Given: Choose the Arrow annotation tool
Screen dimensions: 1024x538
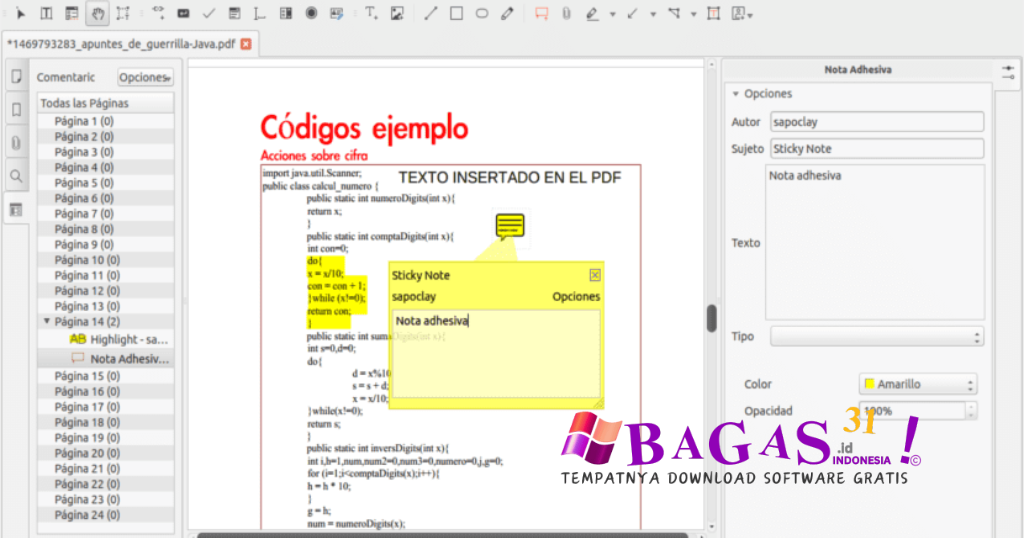Looking at the screenshot, I should coord(632,13).
